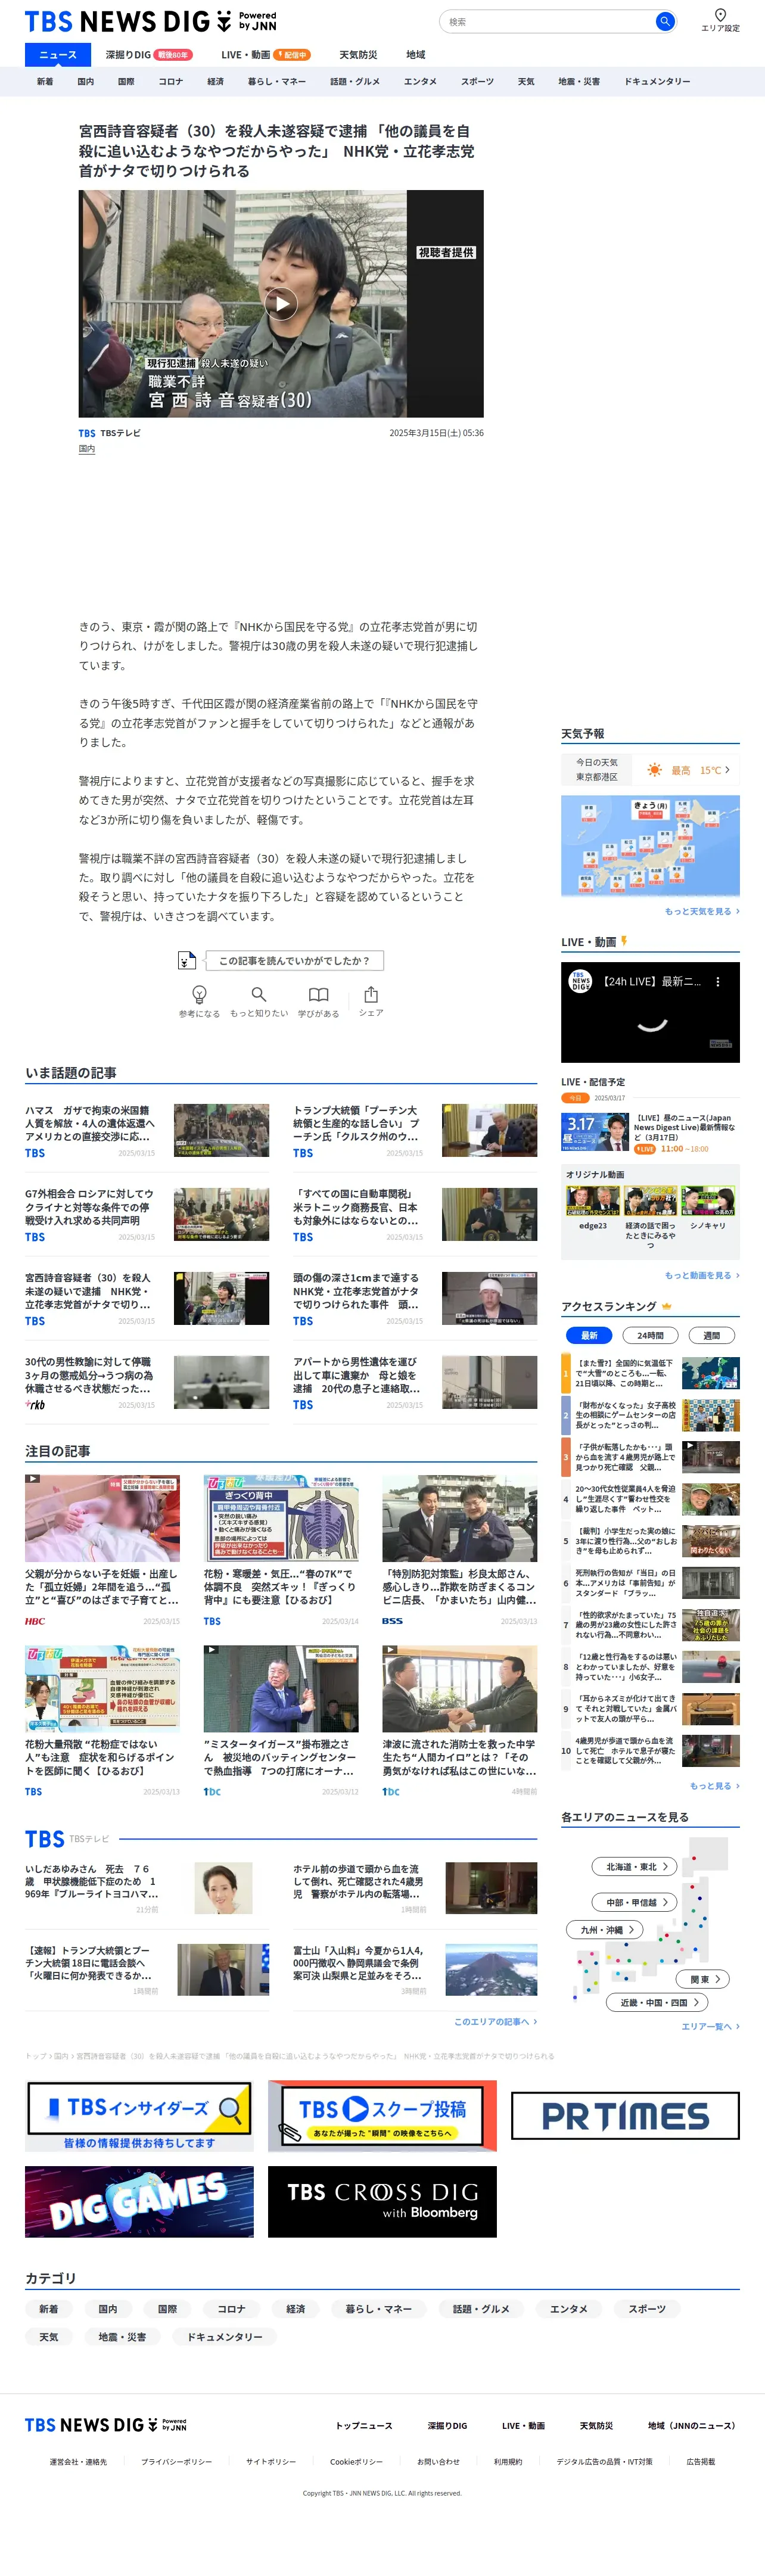Open the ハマス ガザで拘束の米国籍 article

pyautogui.click(x=147, y=1130)
